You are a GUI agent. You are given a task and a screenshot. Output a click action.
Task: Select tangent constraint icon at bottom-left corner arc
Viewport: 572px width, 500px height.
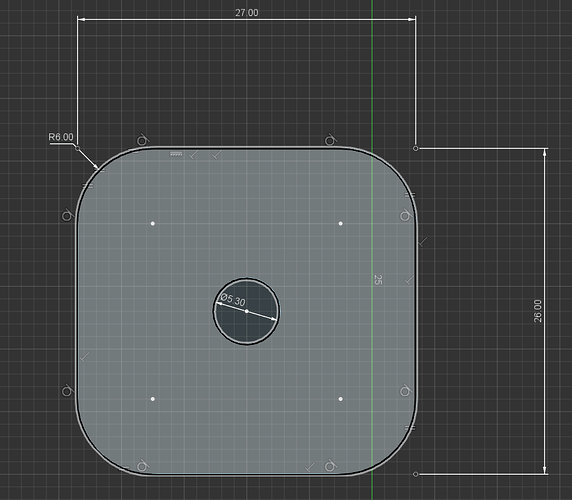click(143, 466)
